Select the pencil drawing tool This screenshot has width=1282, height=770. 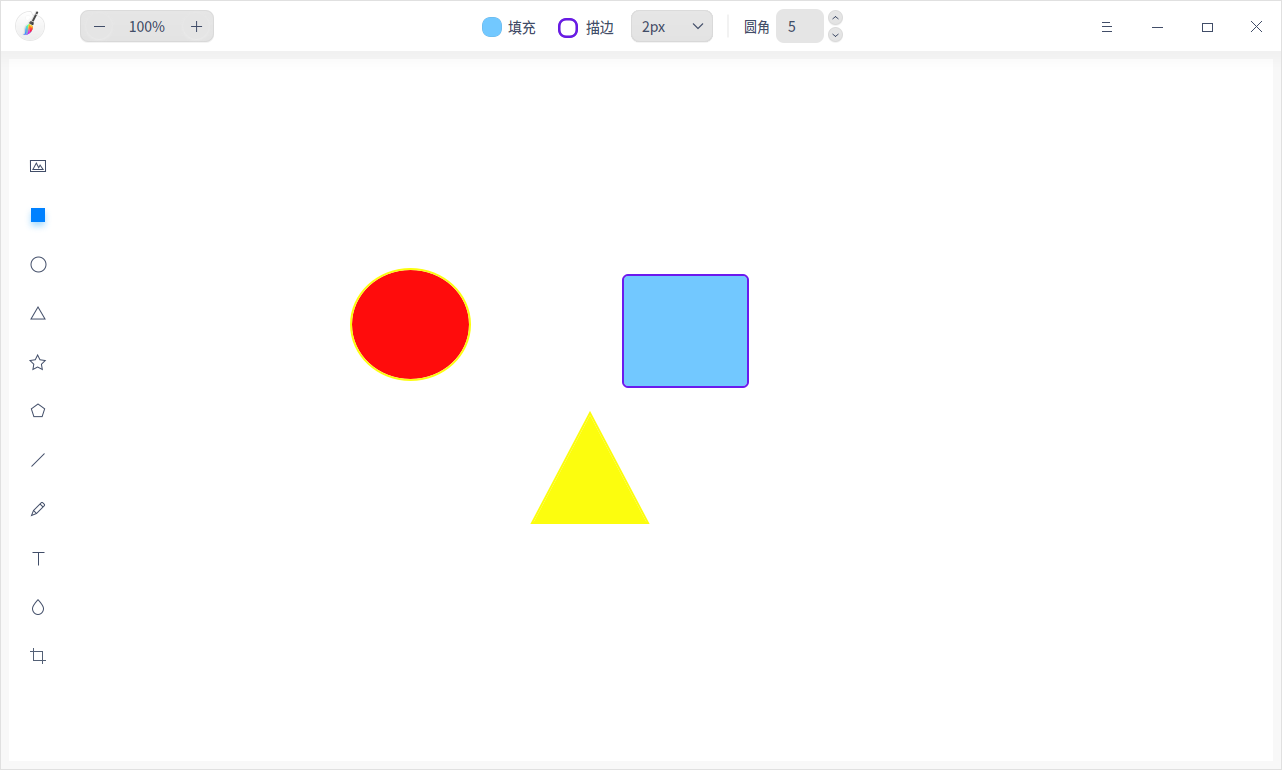coord(38,509)
